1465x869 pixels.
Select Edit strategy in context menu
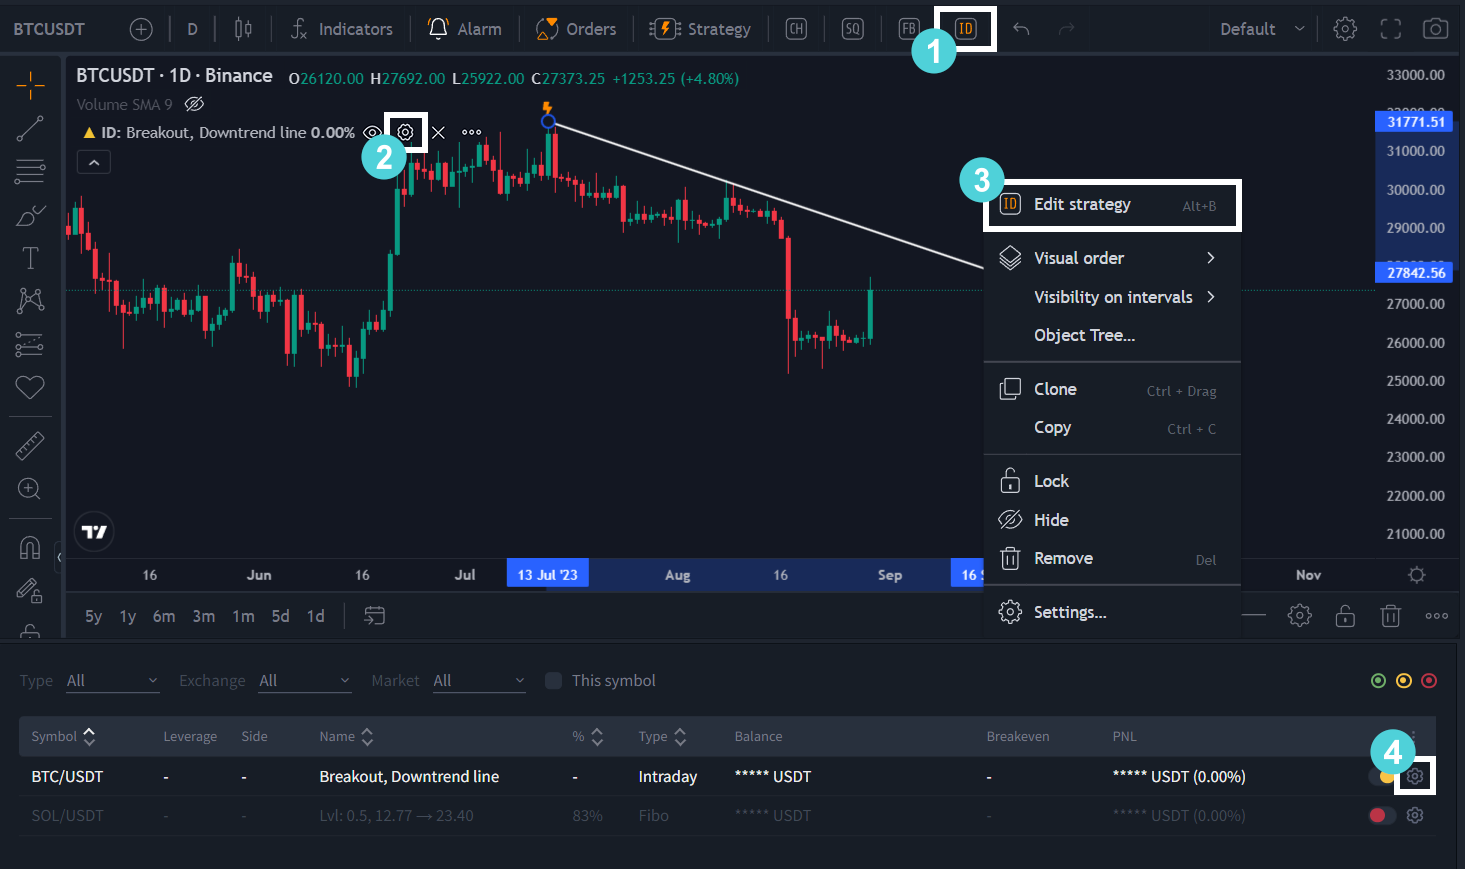1113,205
